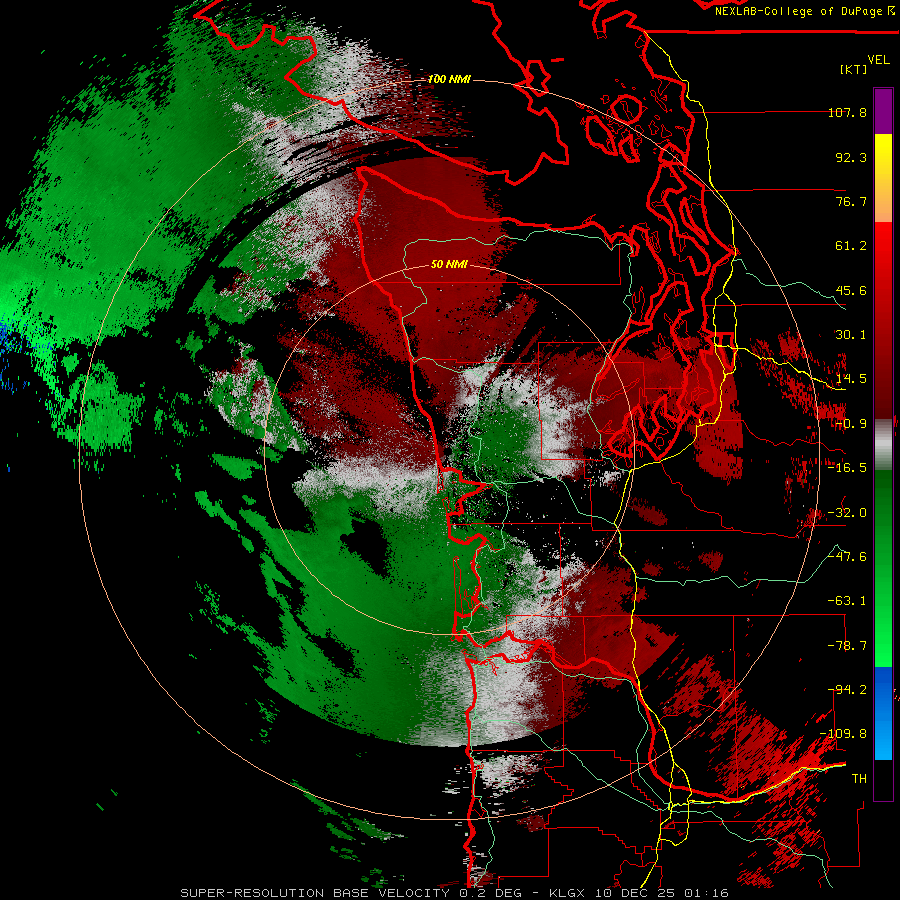Click the VEL legend title
The image size is (900, 900).
[x=878, y=59]
